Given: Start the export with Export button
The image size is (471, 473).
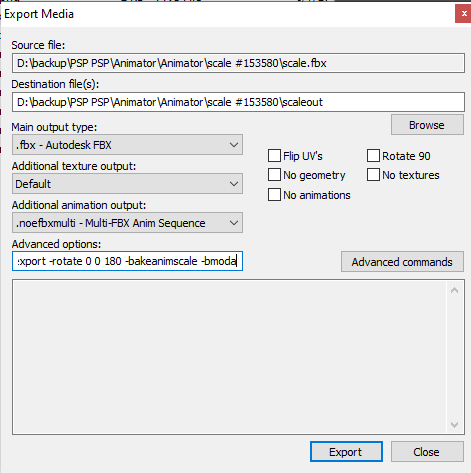Looking at the screenshot, I should 346,452.
